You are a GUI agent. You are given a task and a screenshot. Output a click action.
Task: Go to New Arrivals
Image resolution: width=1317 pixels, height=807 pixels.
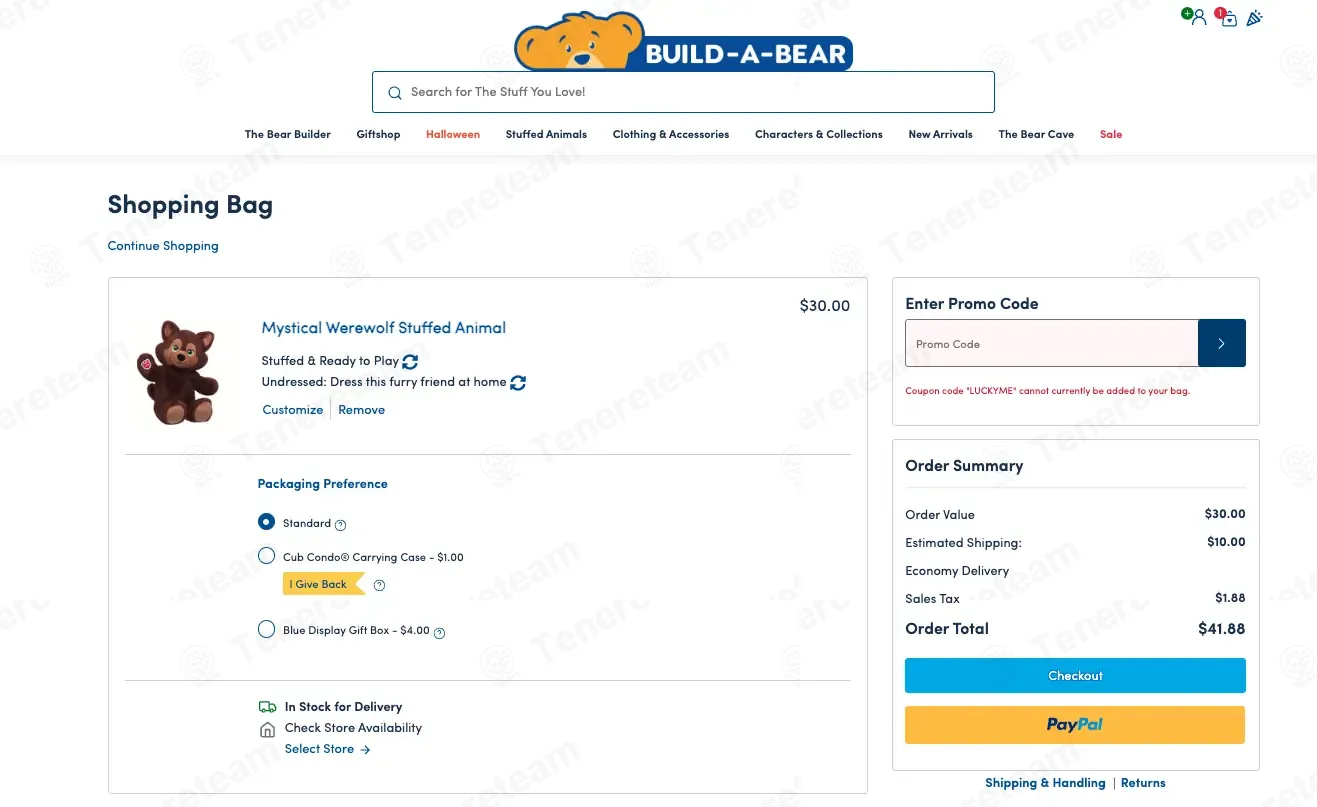click(x=940, y=134)
